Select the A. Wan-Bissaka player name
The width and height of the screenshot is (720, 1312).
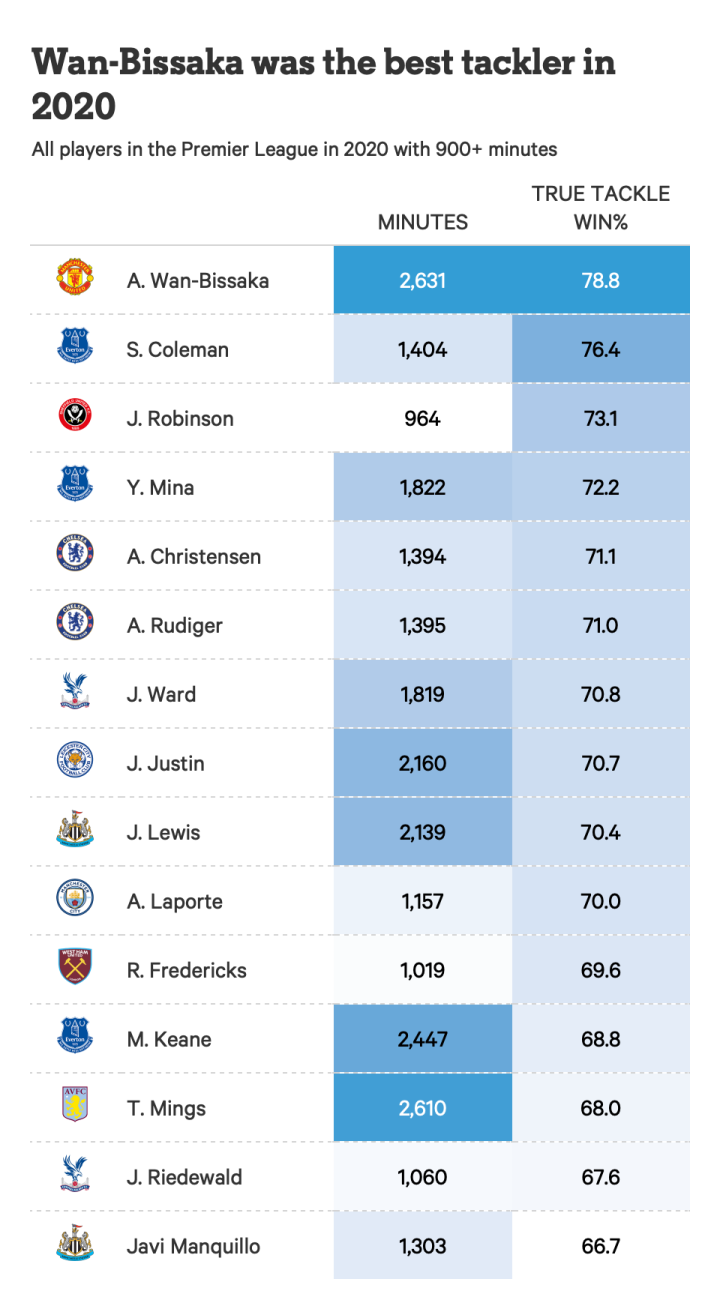198,281
